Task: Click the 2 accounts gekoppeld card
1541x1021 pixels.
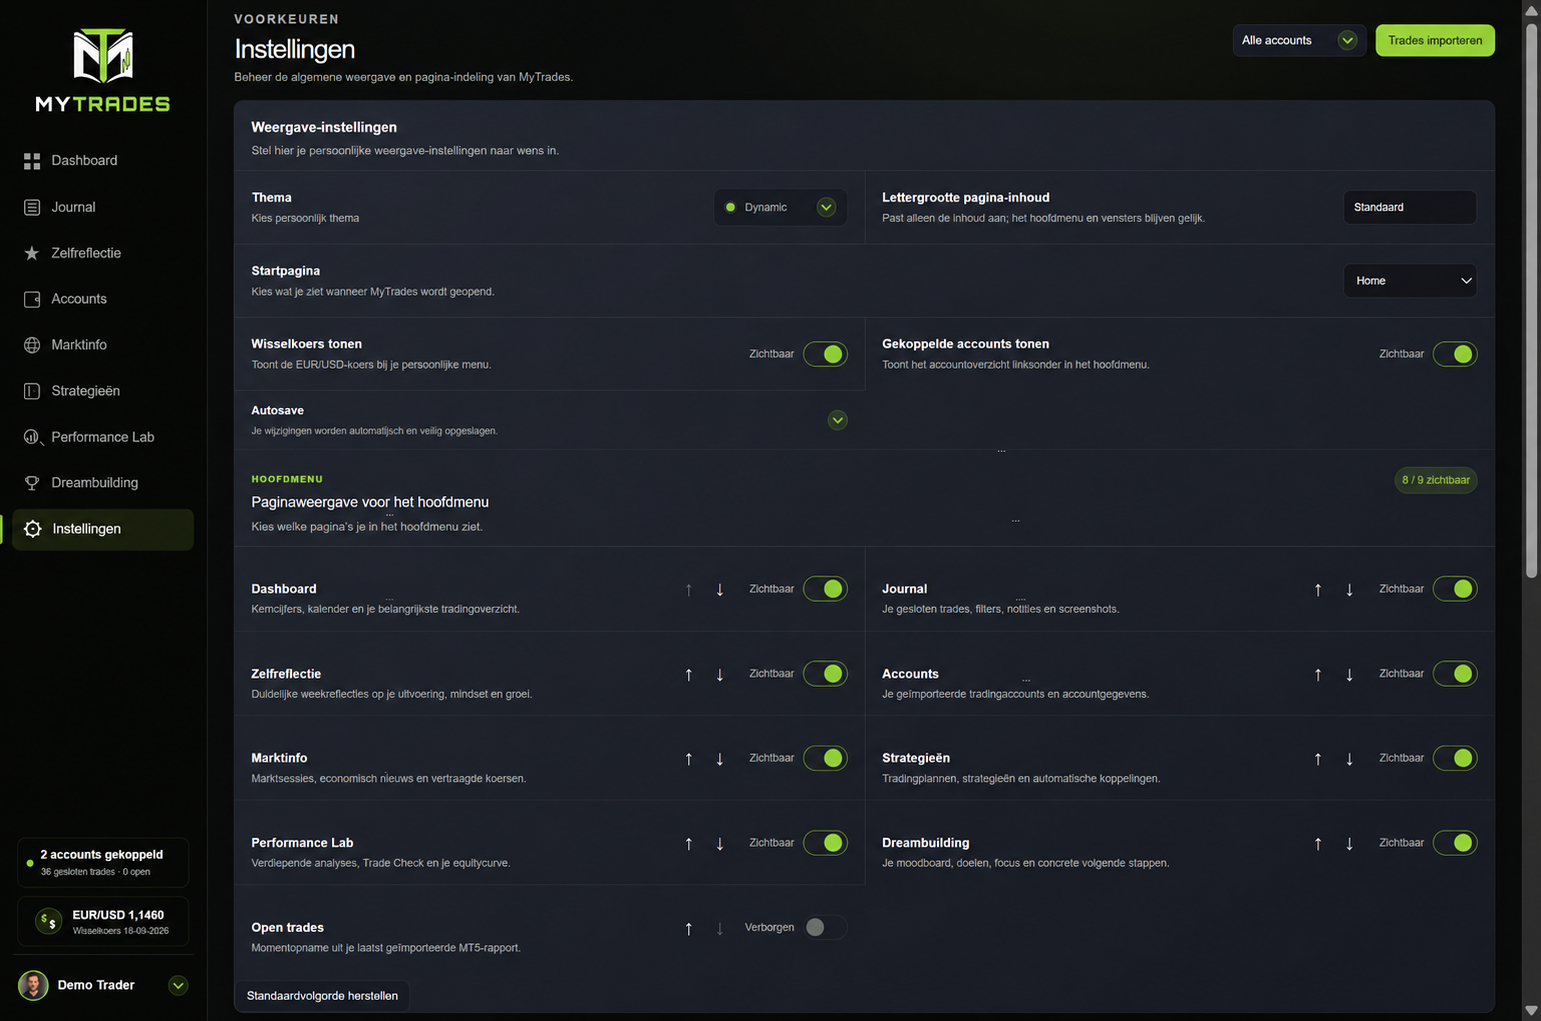Action: (103, 863)
